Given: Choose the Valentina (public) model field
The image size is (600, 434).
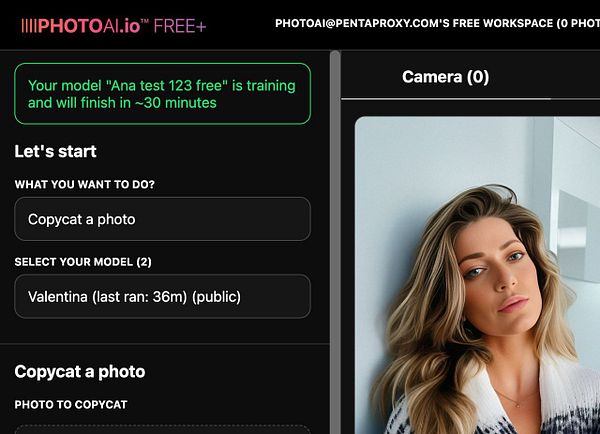Looking at the screenshot, I should 162,297.
